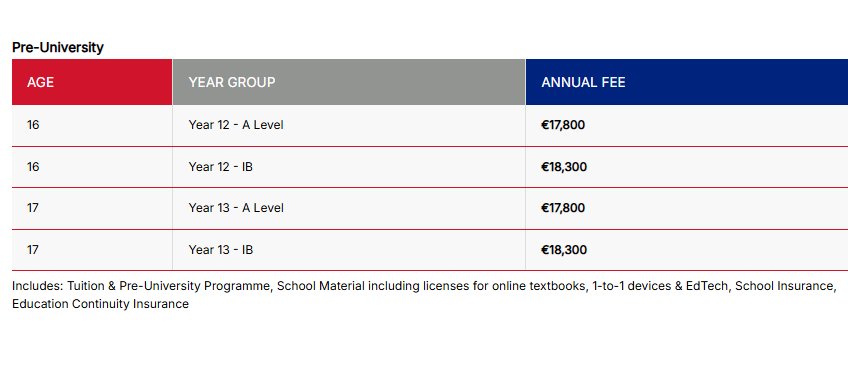Click age 17 in Year 13 IB row

pos(33,250)
